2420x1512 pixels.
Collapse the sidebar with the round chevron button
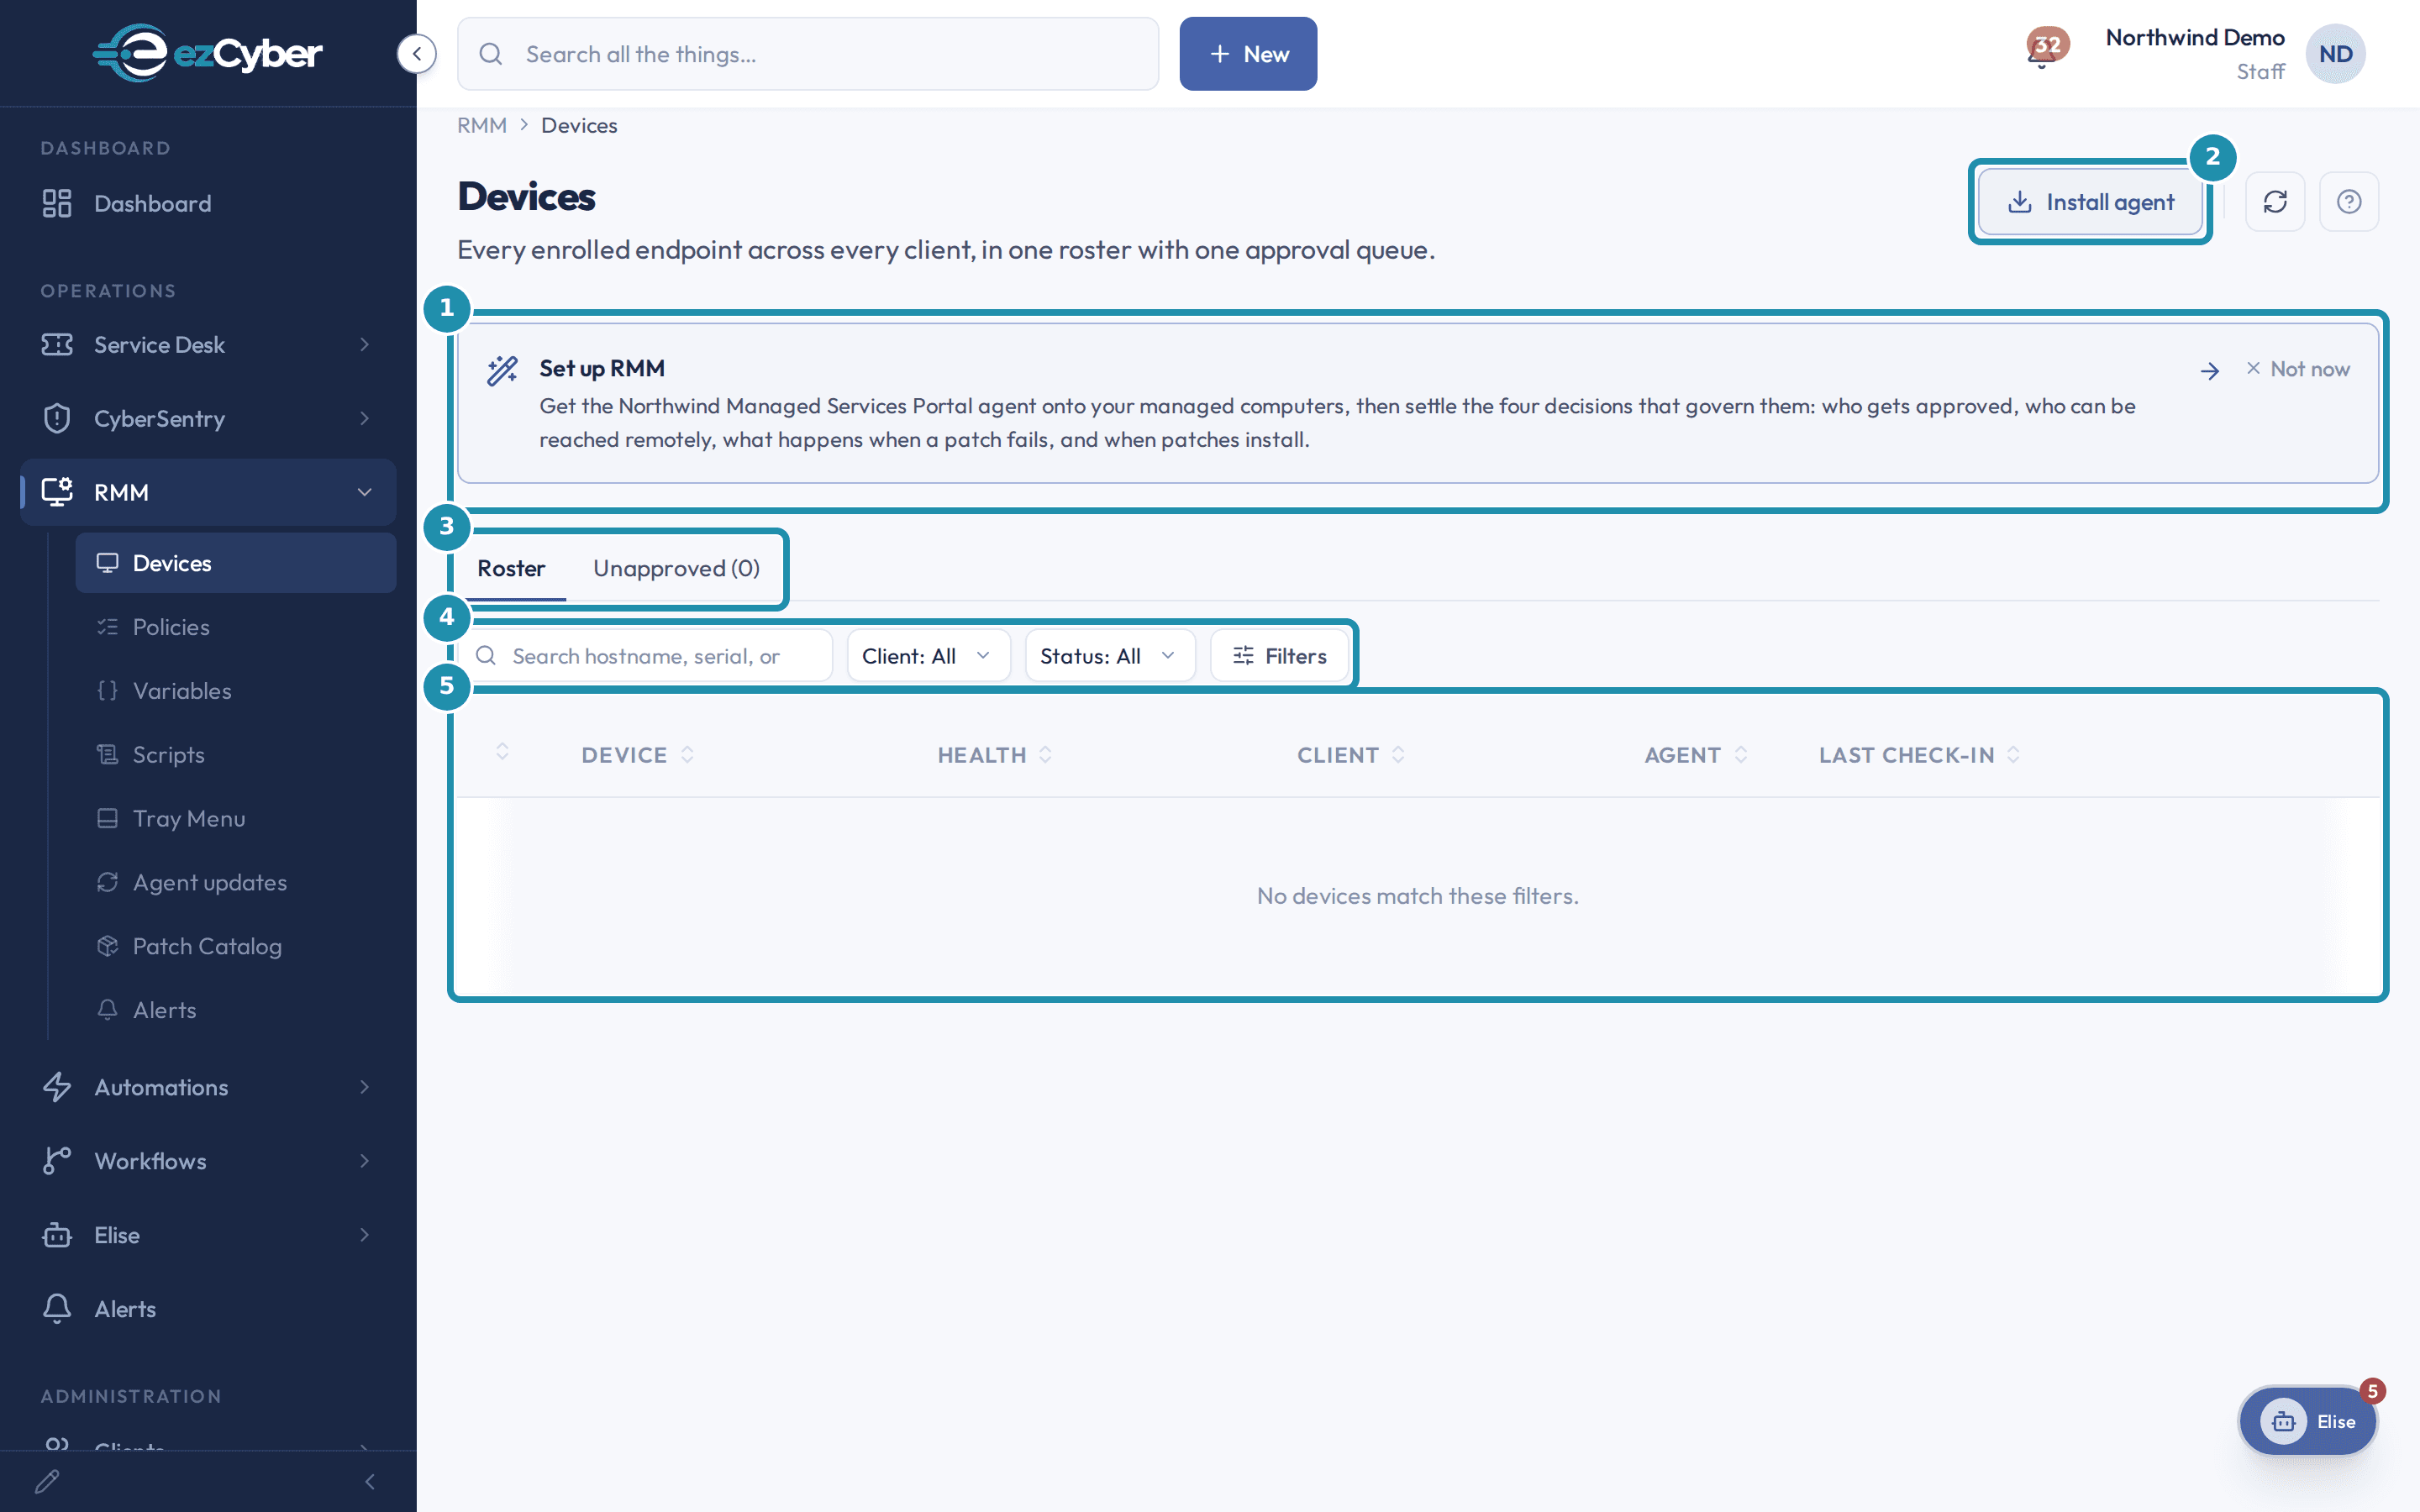click(x=417, y=54)
